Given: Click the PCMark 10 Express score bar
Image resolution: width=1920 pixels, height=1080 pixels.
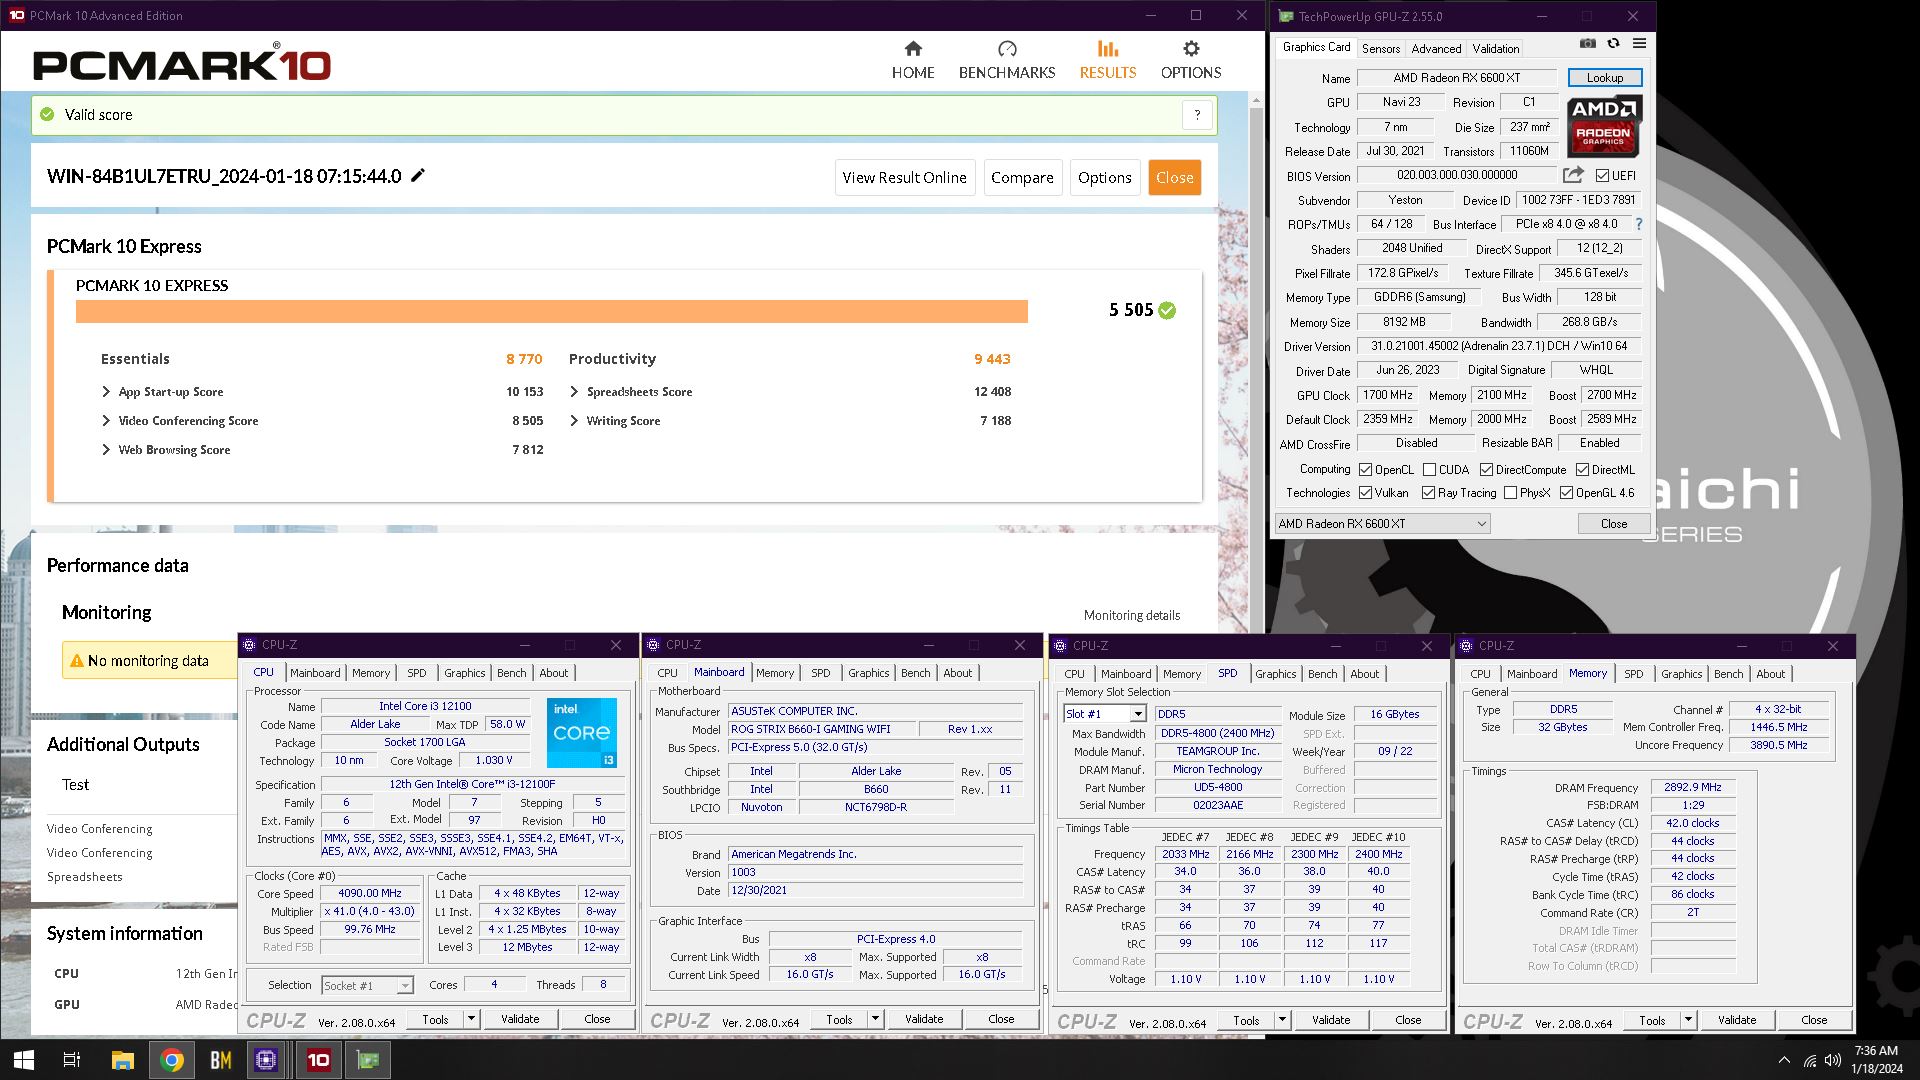Looking at the screenshot, I should [551, 311].
